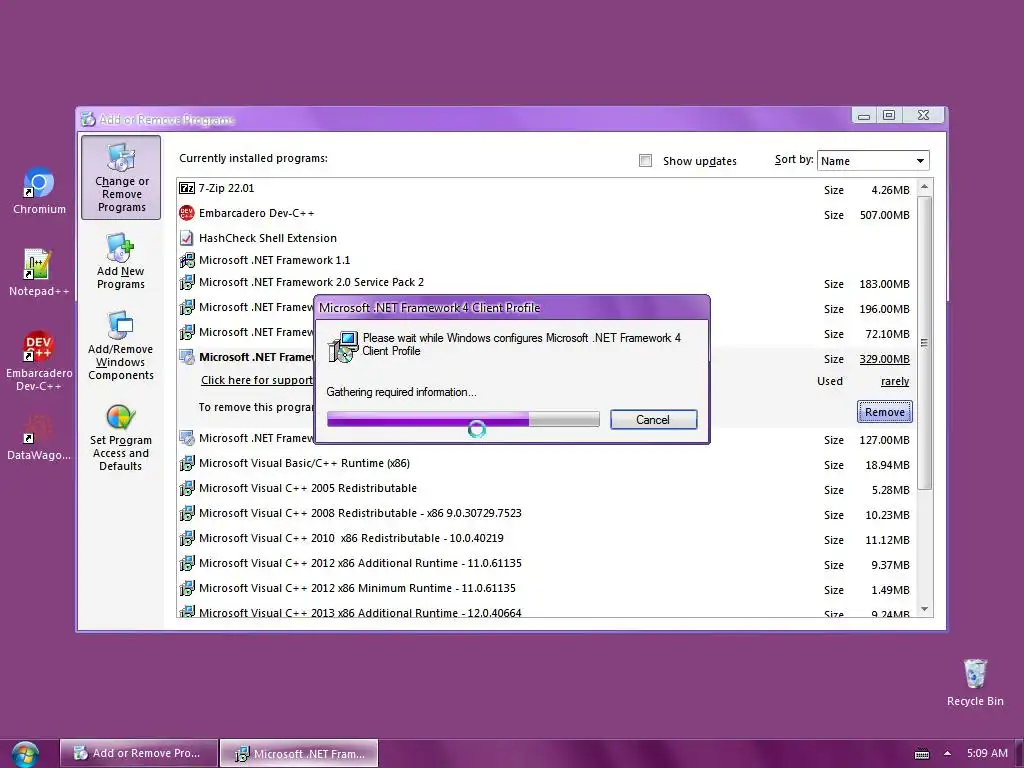Viewport: 1024px width, 768px height.
Task: Click scrollbar down arrow in program list
Action: [x=924, y=609]
